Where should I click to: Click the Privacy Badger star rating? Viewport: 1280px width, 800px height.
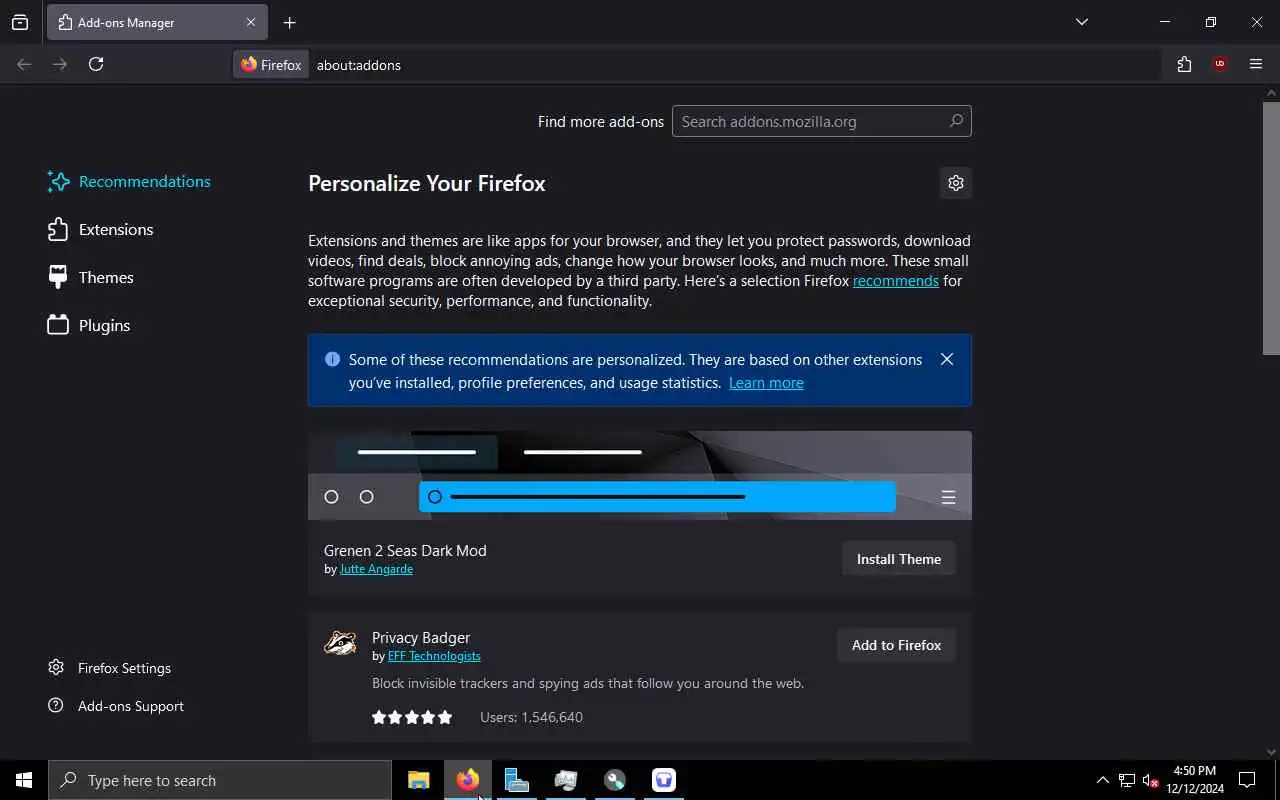(x=412, y=717)
